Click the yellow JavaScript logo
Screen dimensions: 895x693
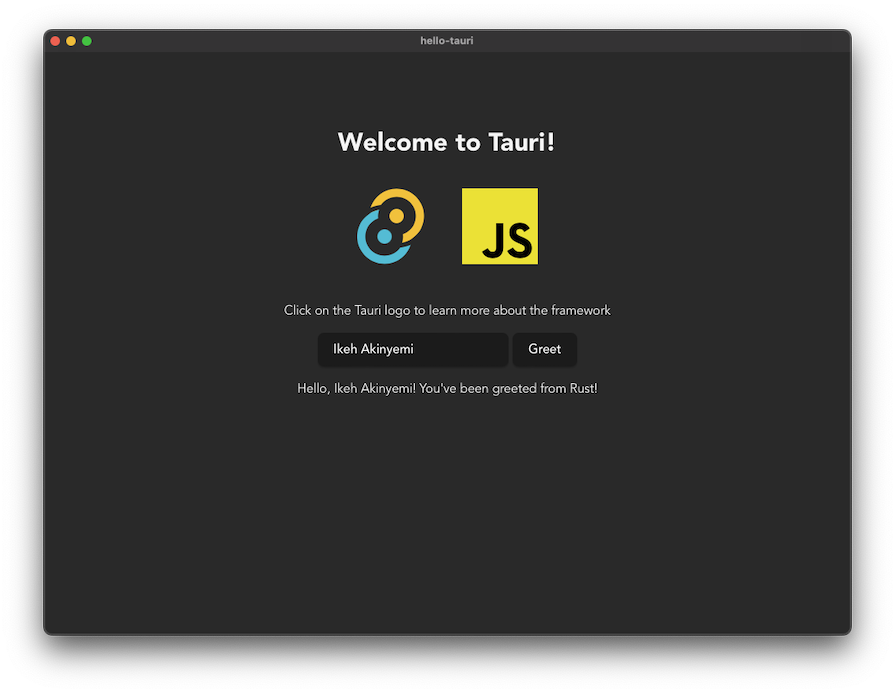click(499, 226)
